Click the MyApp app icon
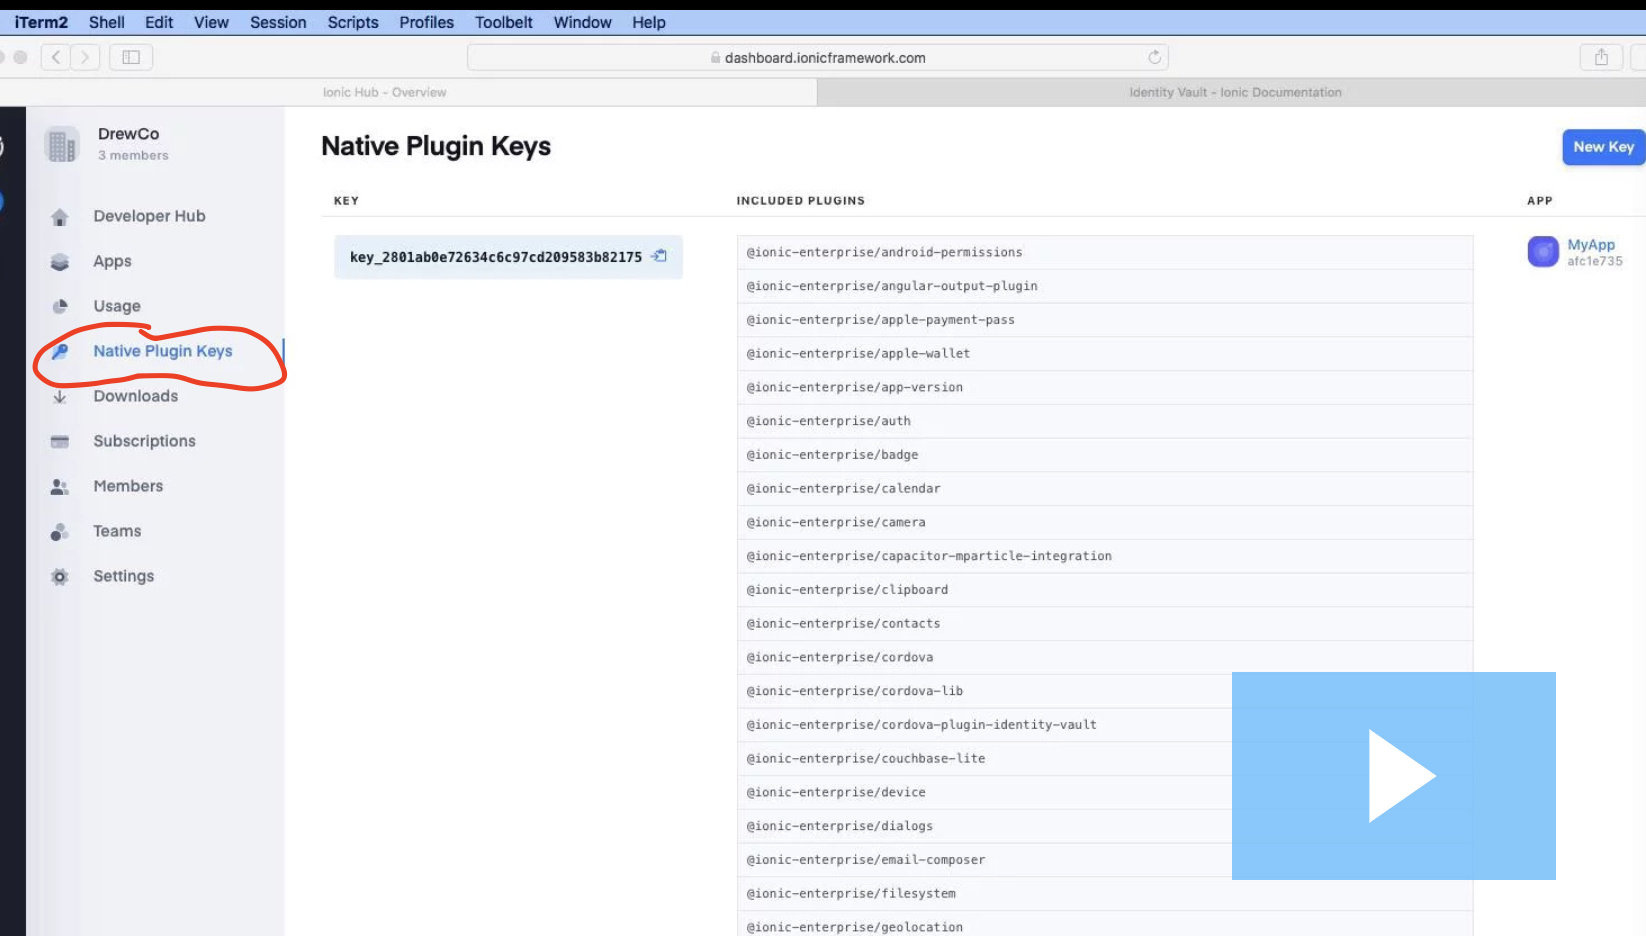This screenshot has width=1646, height=936. click(x=1543, y=251)
